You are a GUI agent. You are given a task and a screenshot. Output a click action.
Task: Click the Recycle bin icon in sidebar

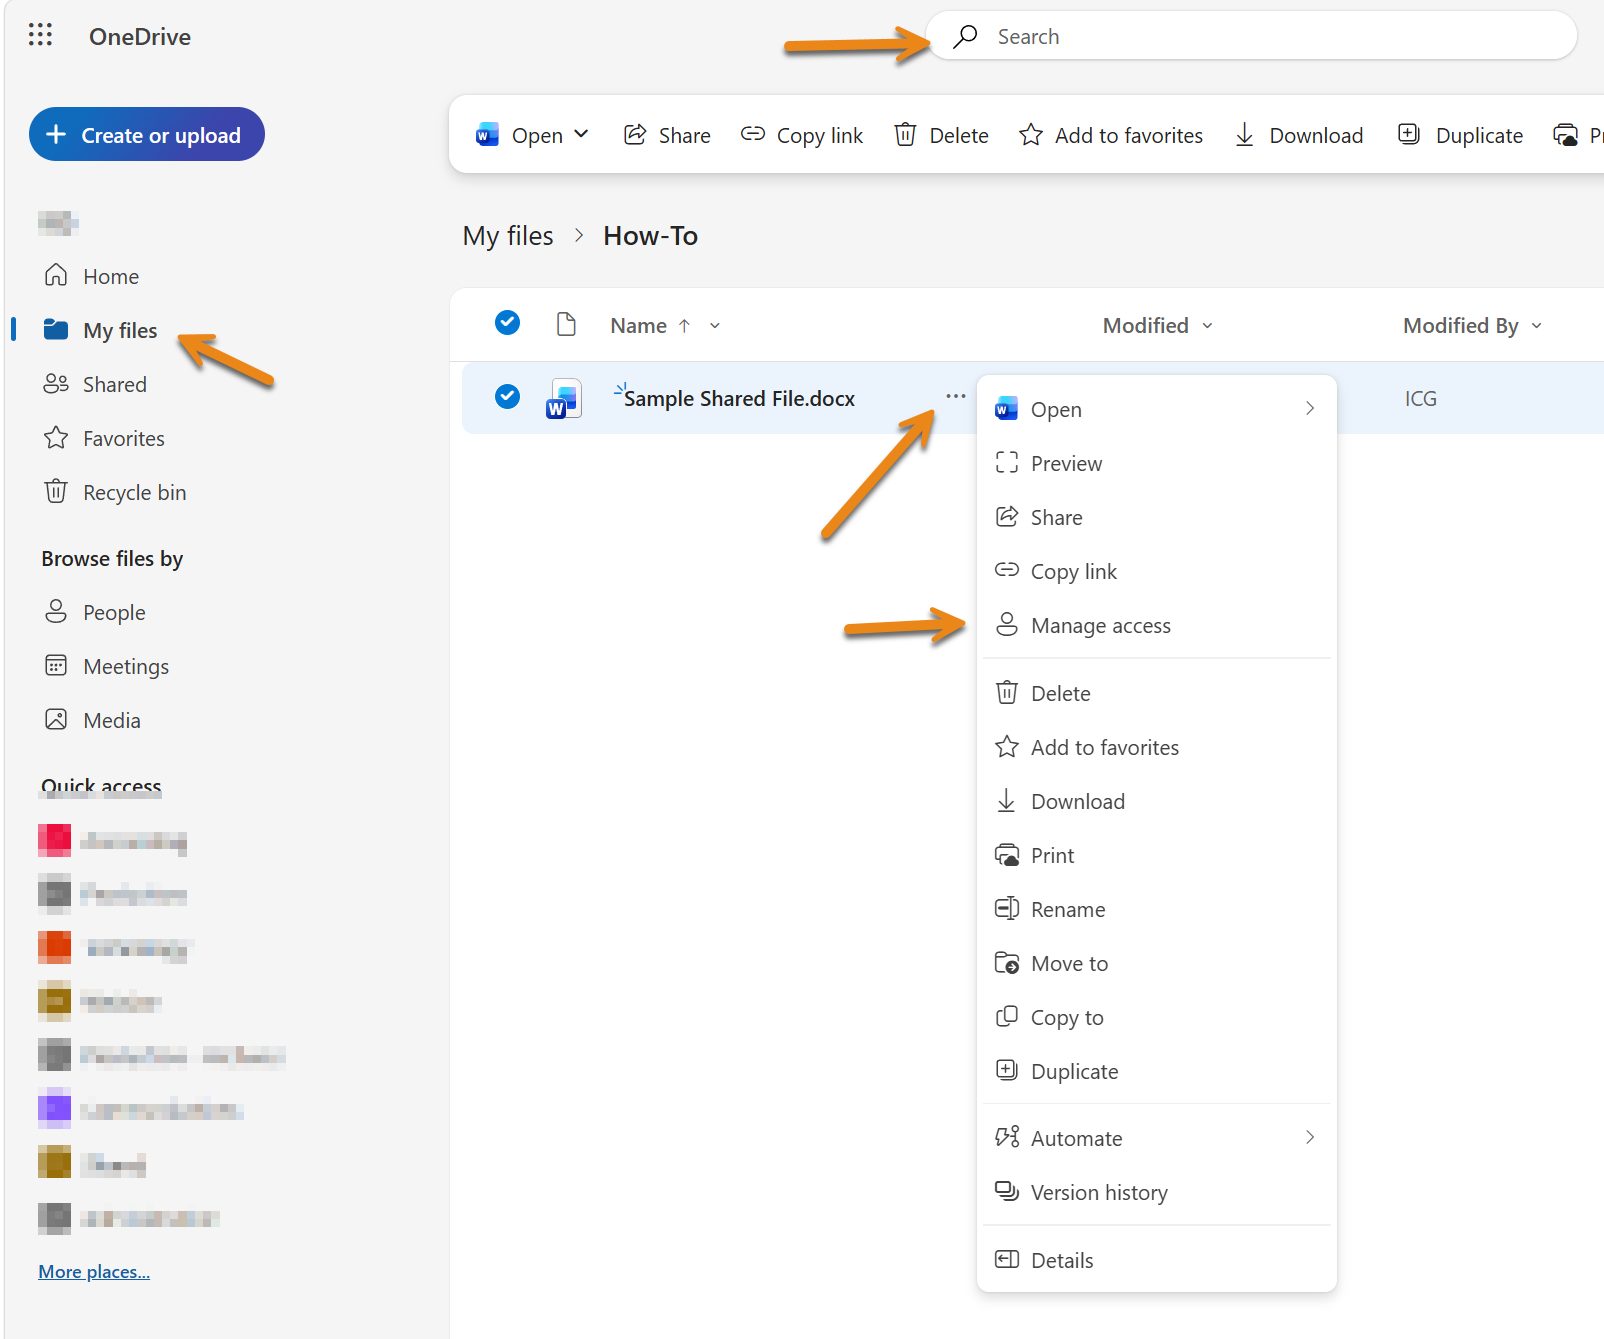tap(56, 491)
